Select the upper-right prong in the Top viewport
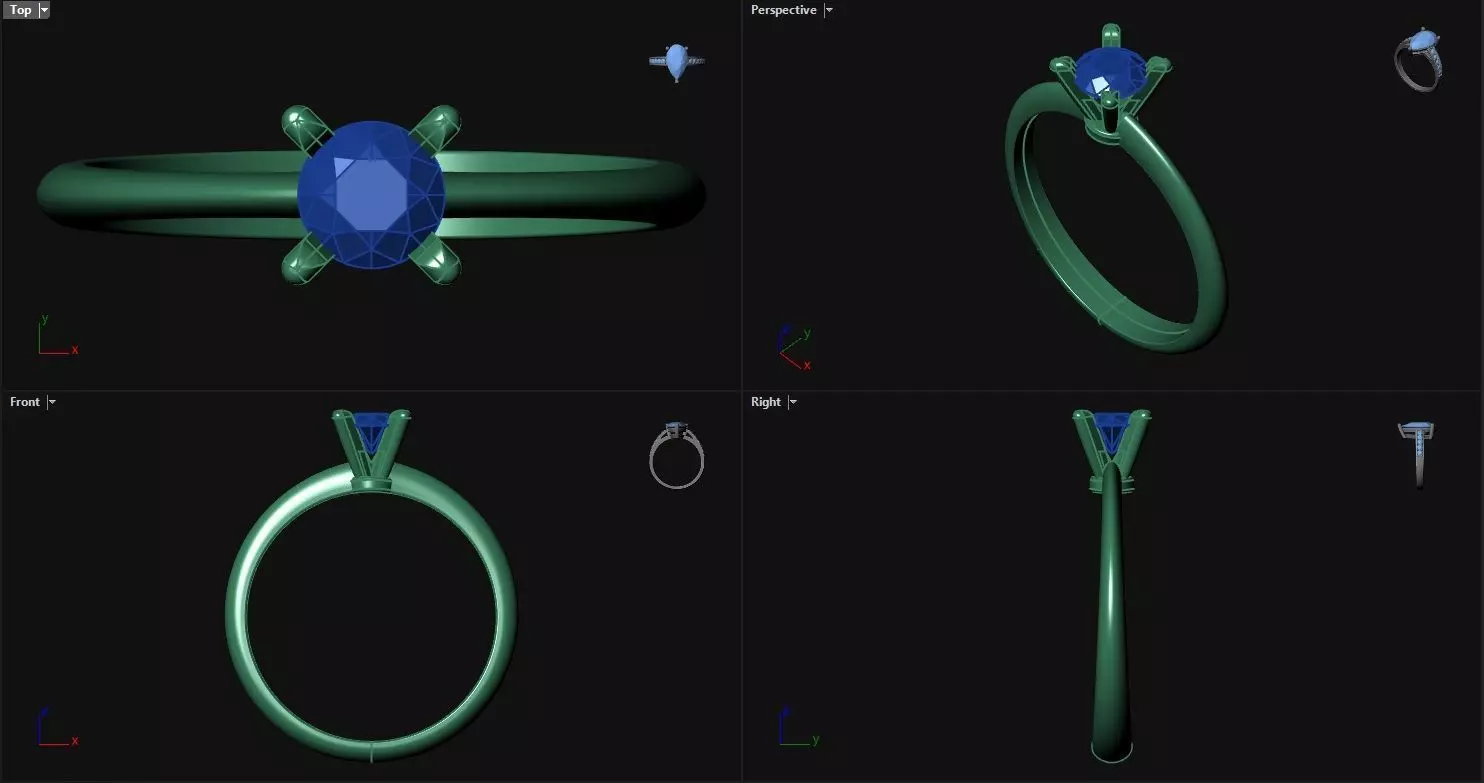 437,128
